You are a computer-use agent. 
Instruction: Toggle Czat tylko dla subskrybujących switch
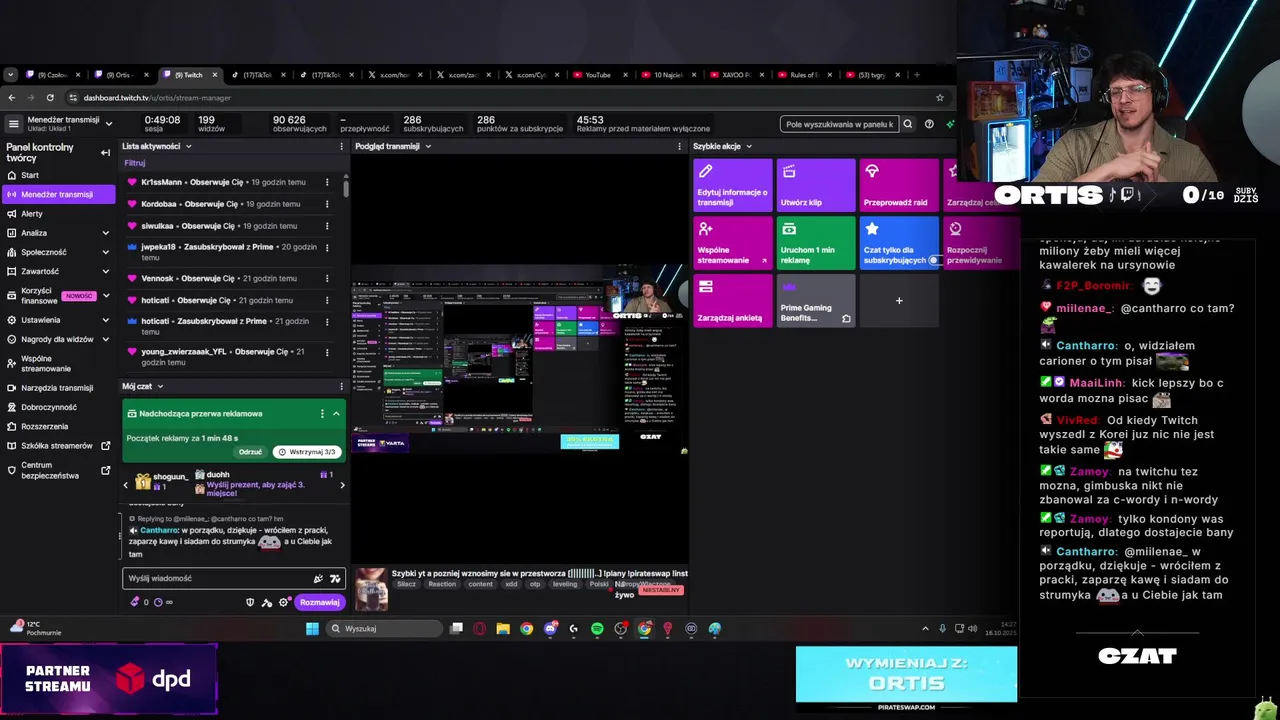(933, 260)
